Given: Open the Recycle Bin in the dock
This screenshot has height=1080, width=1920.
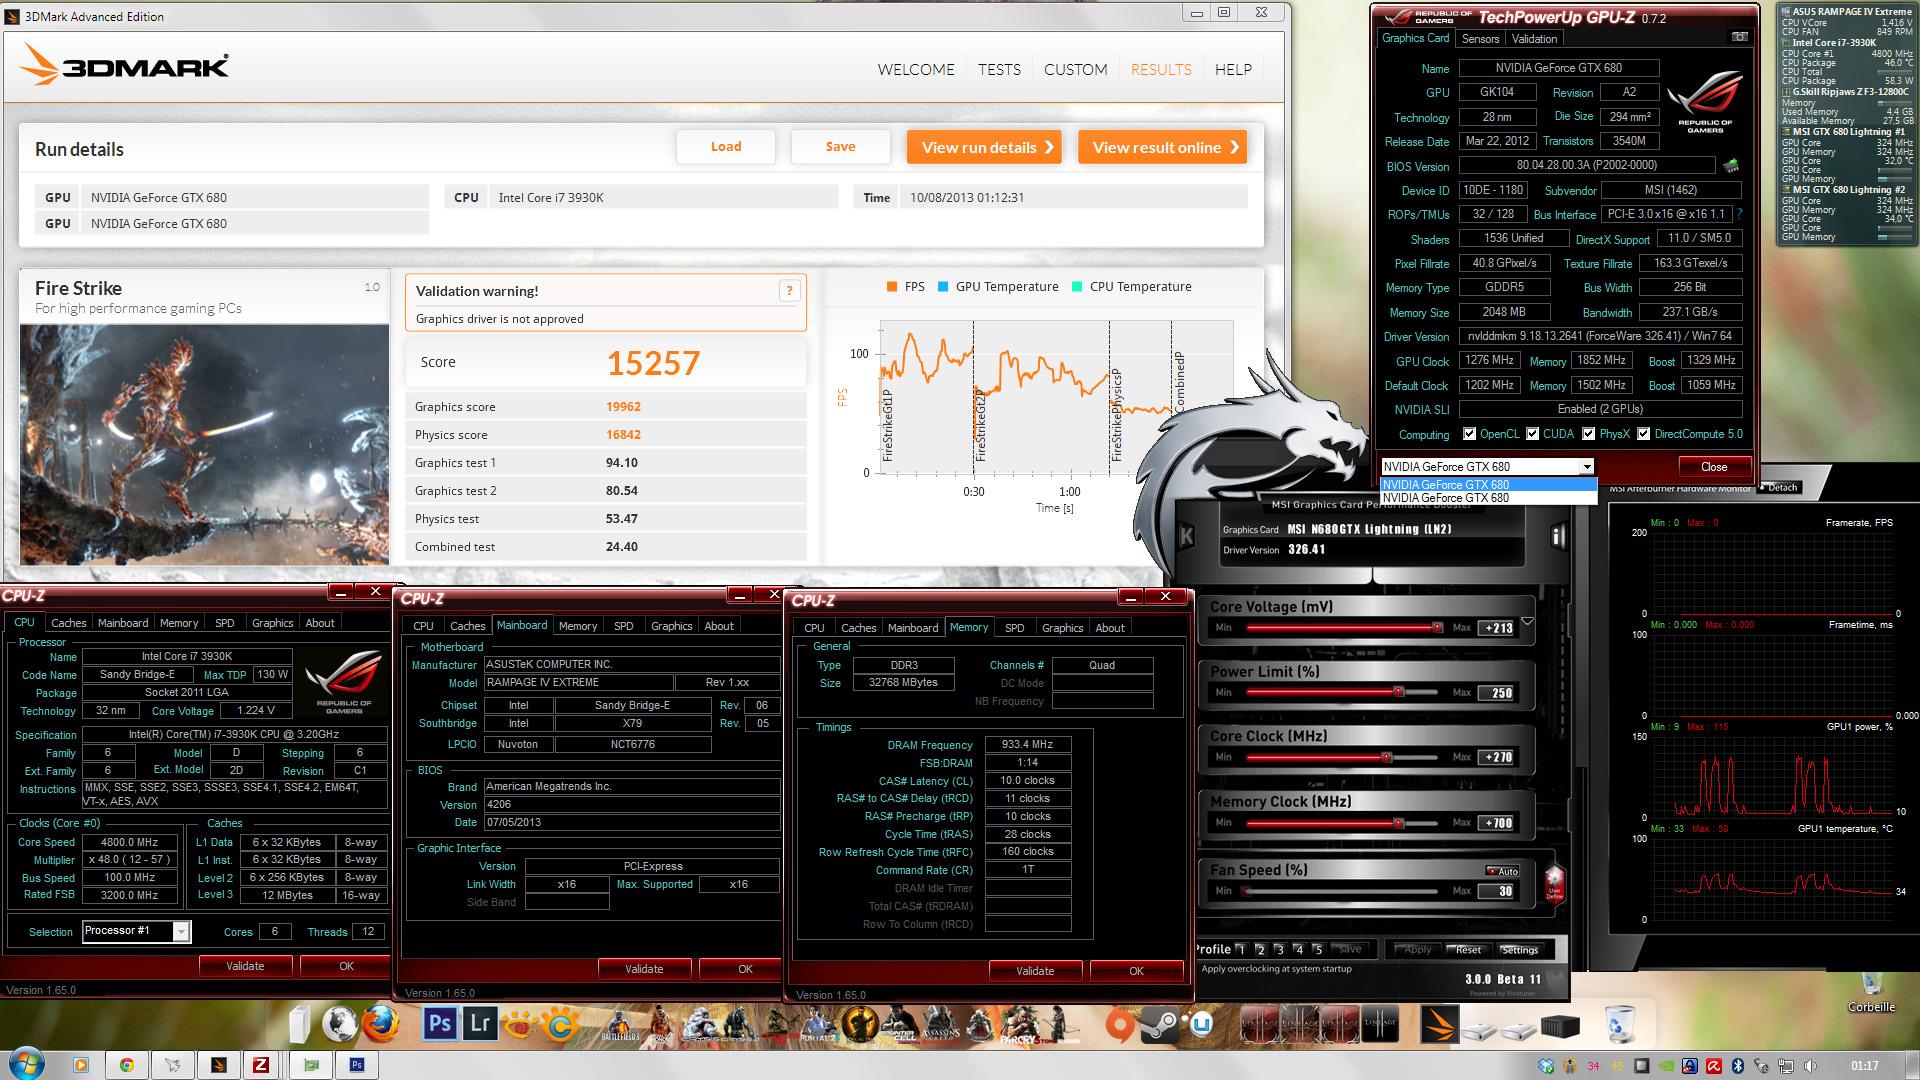Looking at the screenshot, I should point(1620,1025).
